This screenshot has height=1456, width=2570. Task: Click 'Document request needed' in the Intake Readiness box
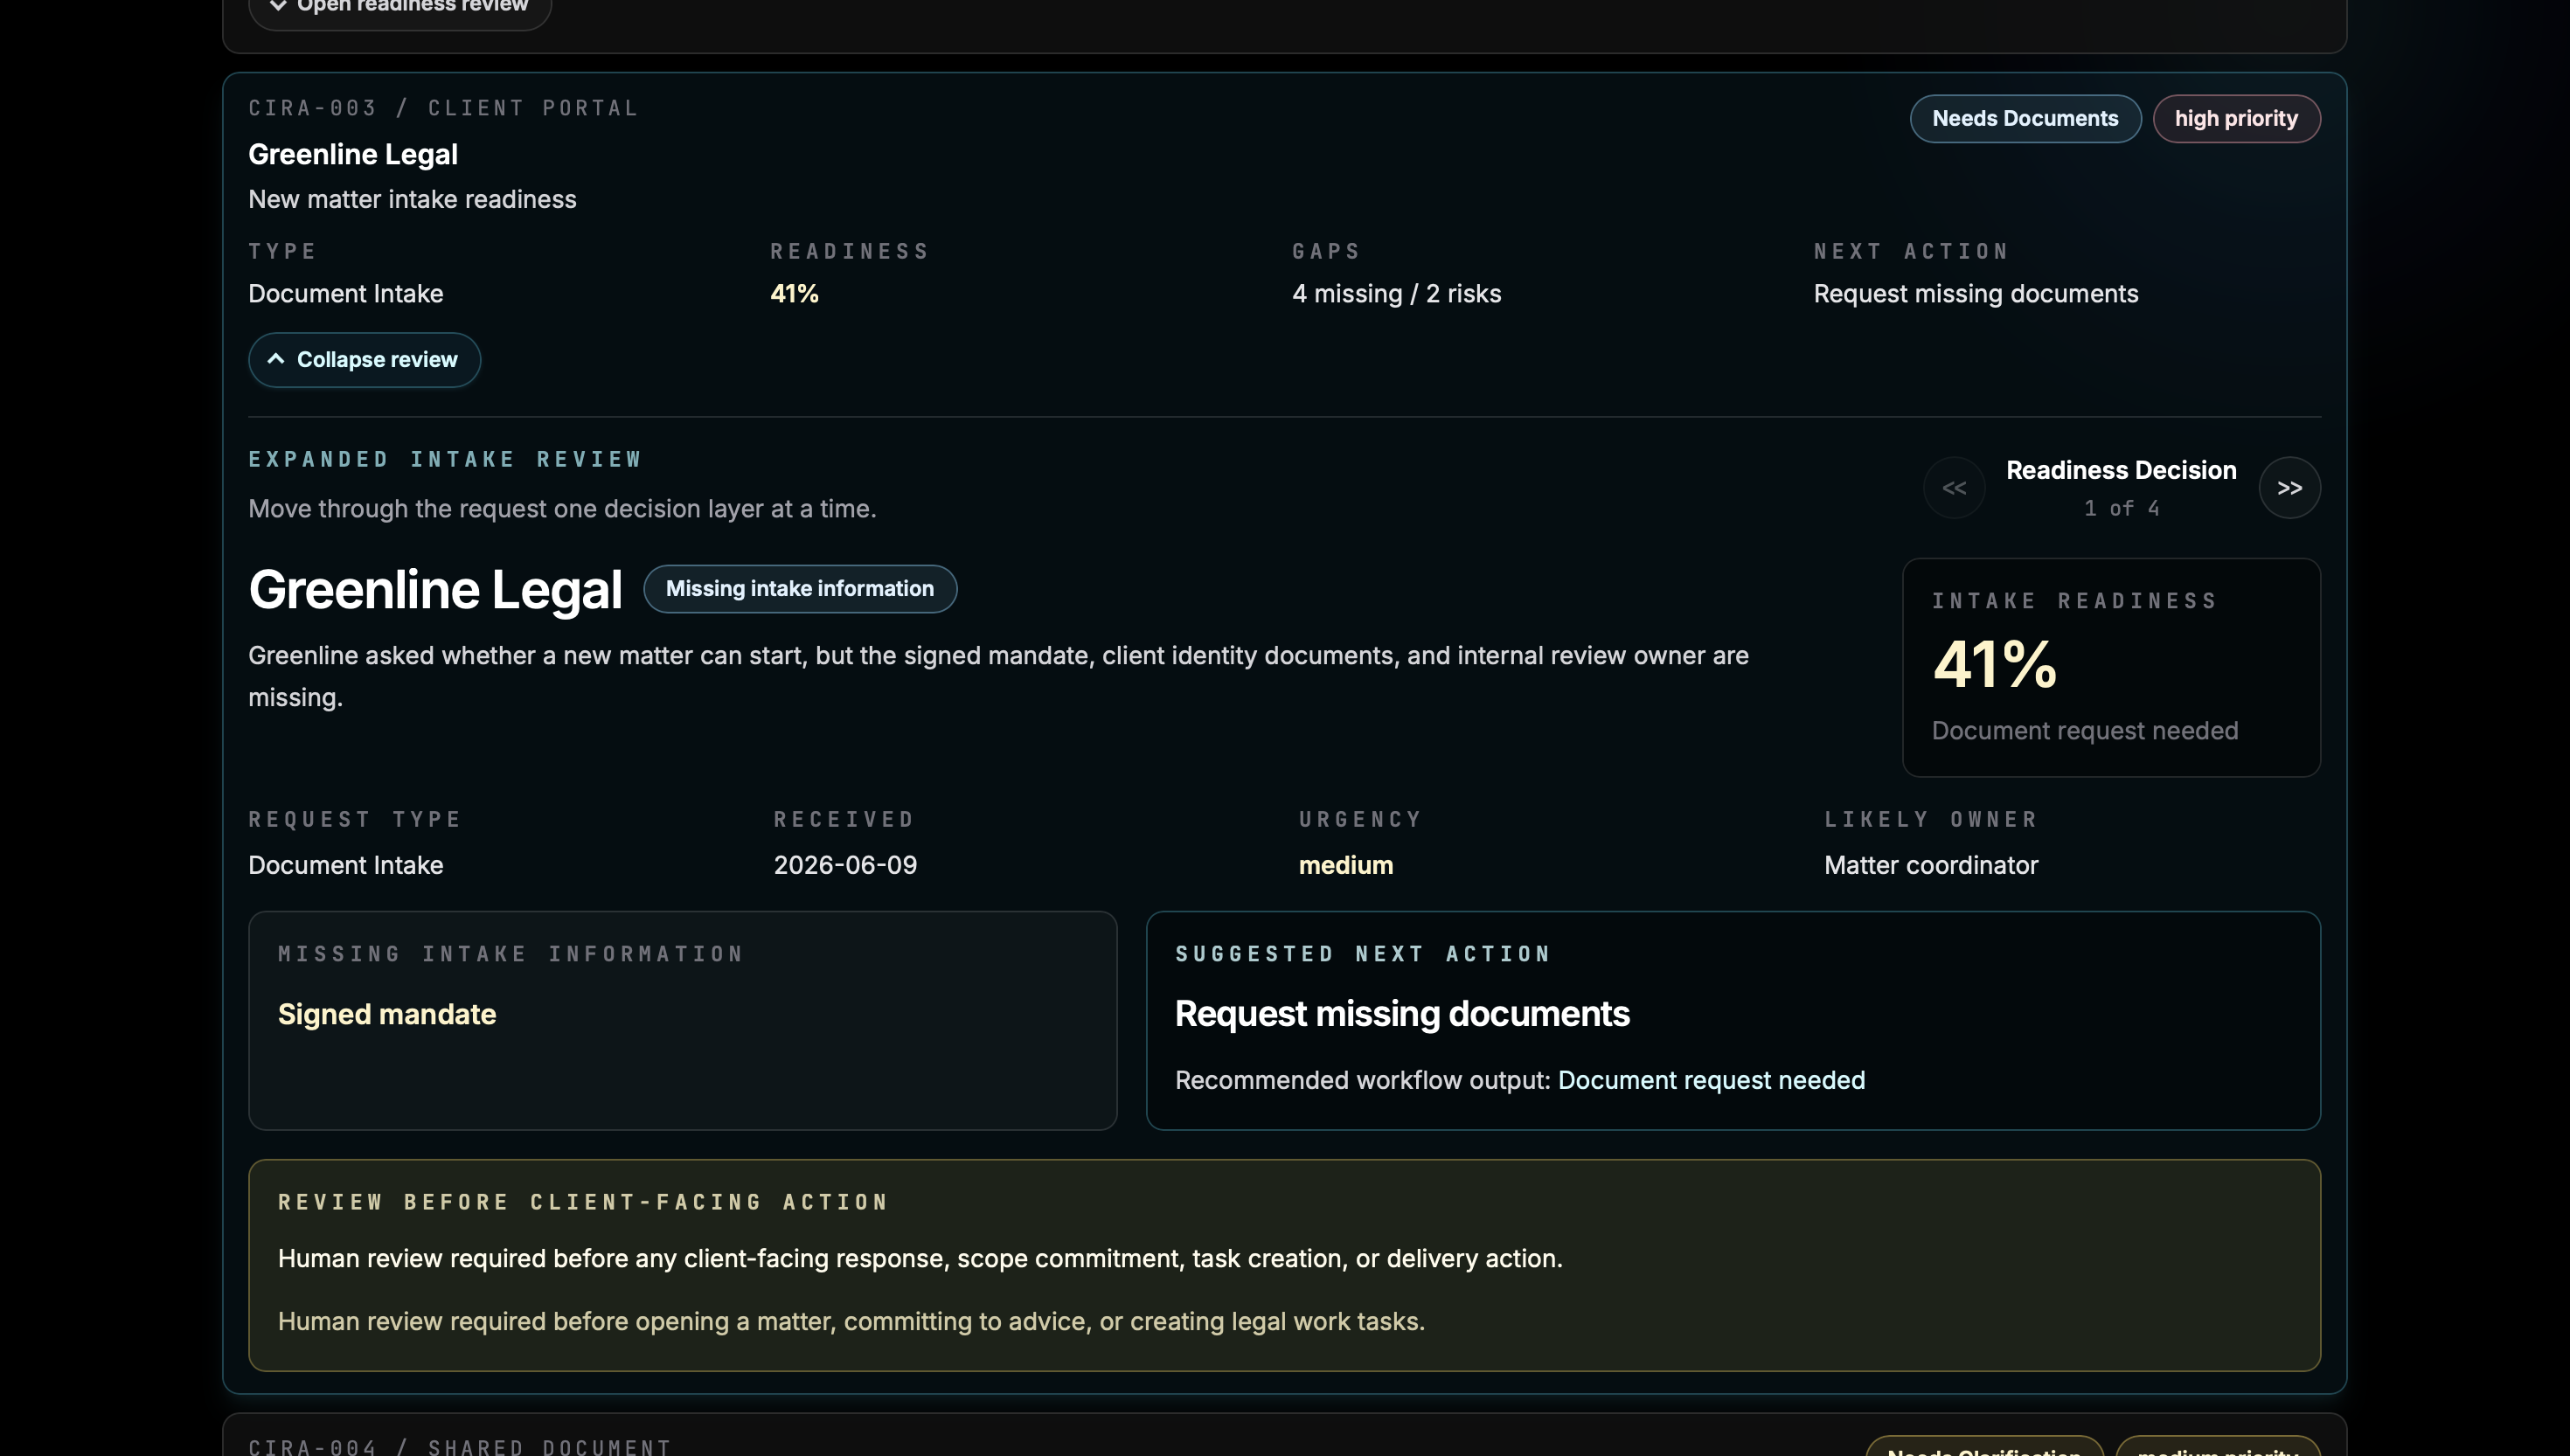point(2084,731)
